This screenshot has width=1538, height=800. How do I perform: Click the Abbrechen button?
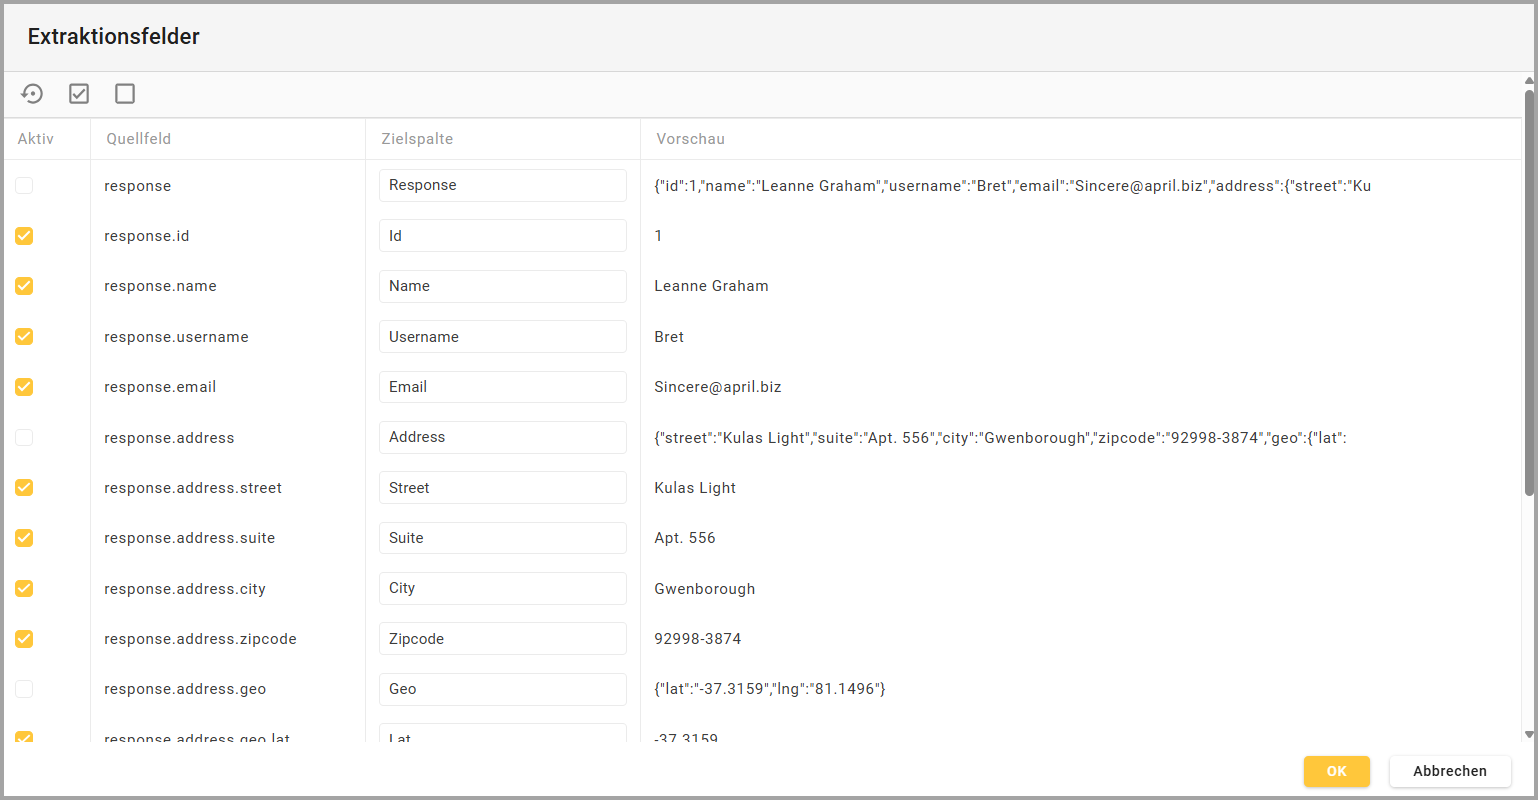pyautogui.click(x=1449, y=771)
